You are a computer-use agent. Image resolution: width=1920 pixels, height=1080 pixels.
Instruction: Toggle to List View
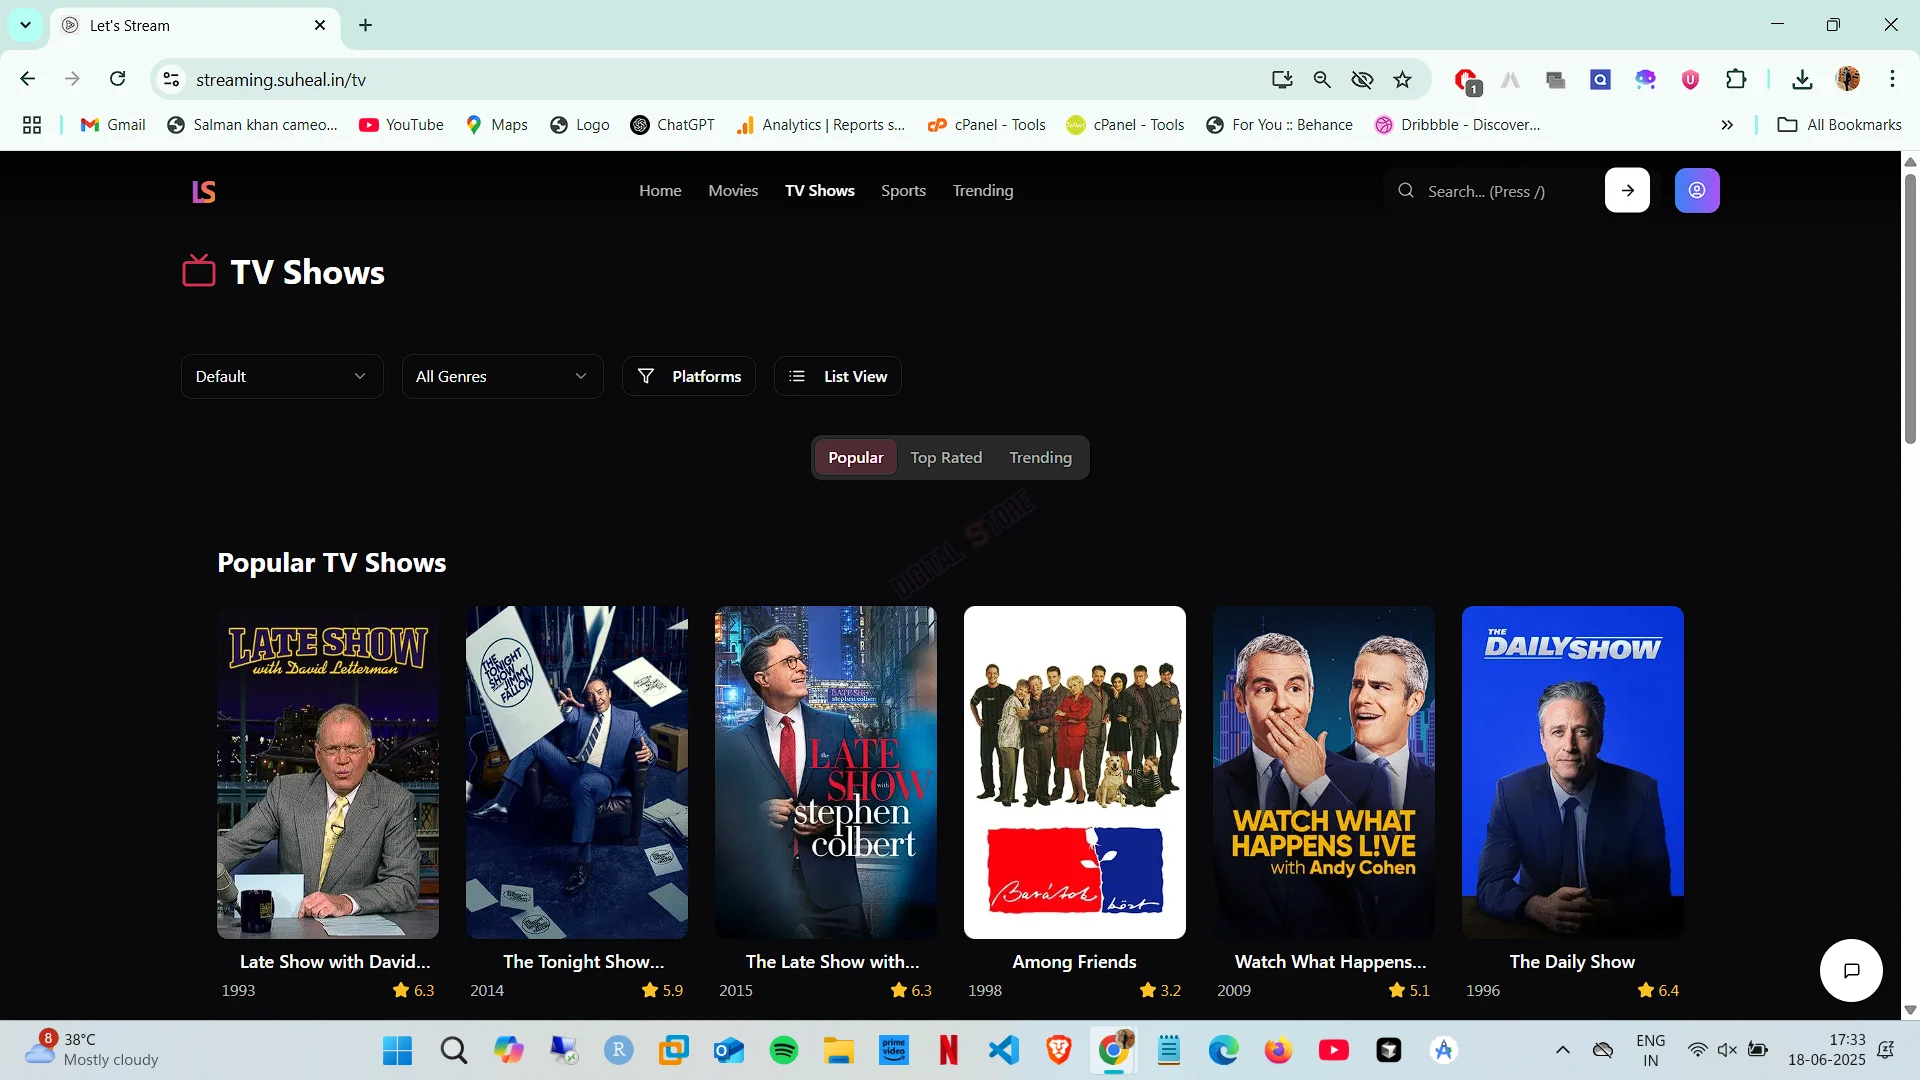coord(838,376)
